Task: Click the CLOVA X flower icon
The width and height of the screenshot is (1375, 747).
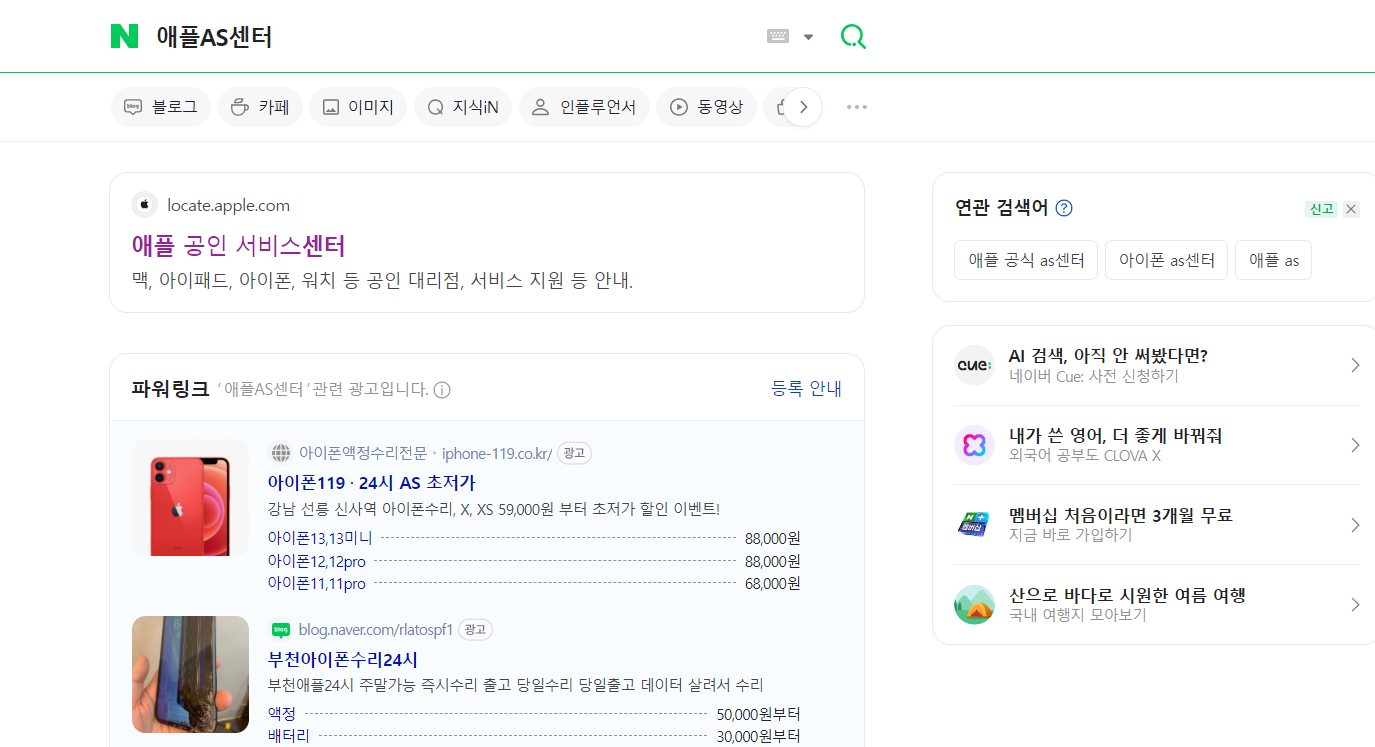Action: [974, 445]
